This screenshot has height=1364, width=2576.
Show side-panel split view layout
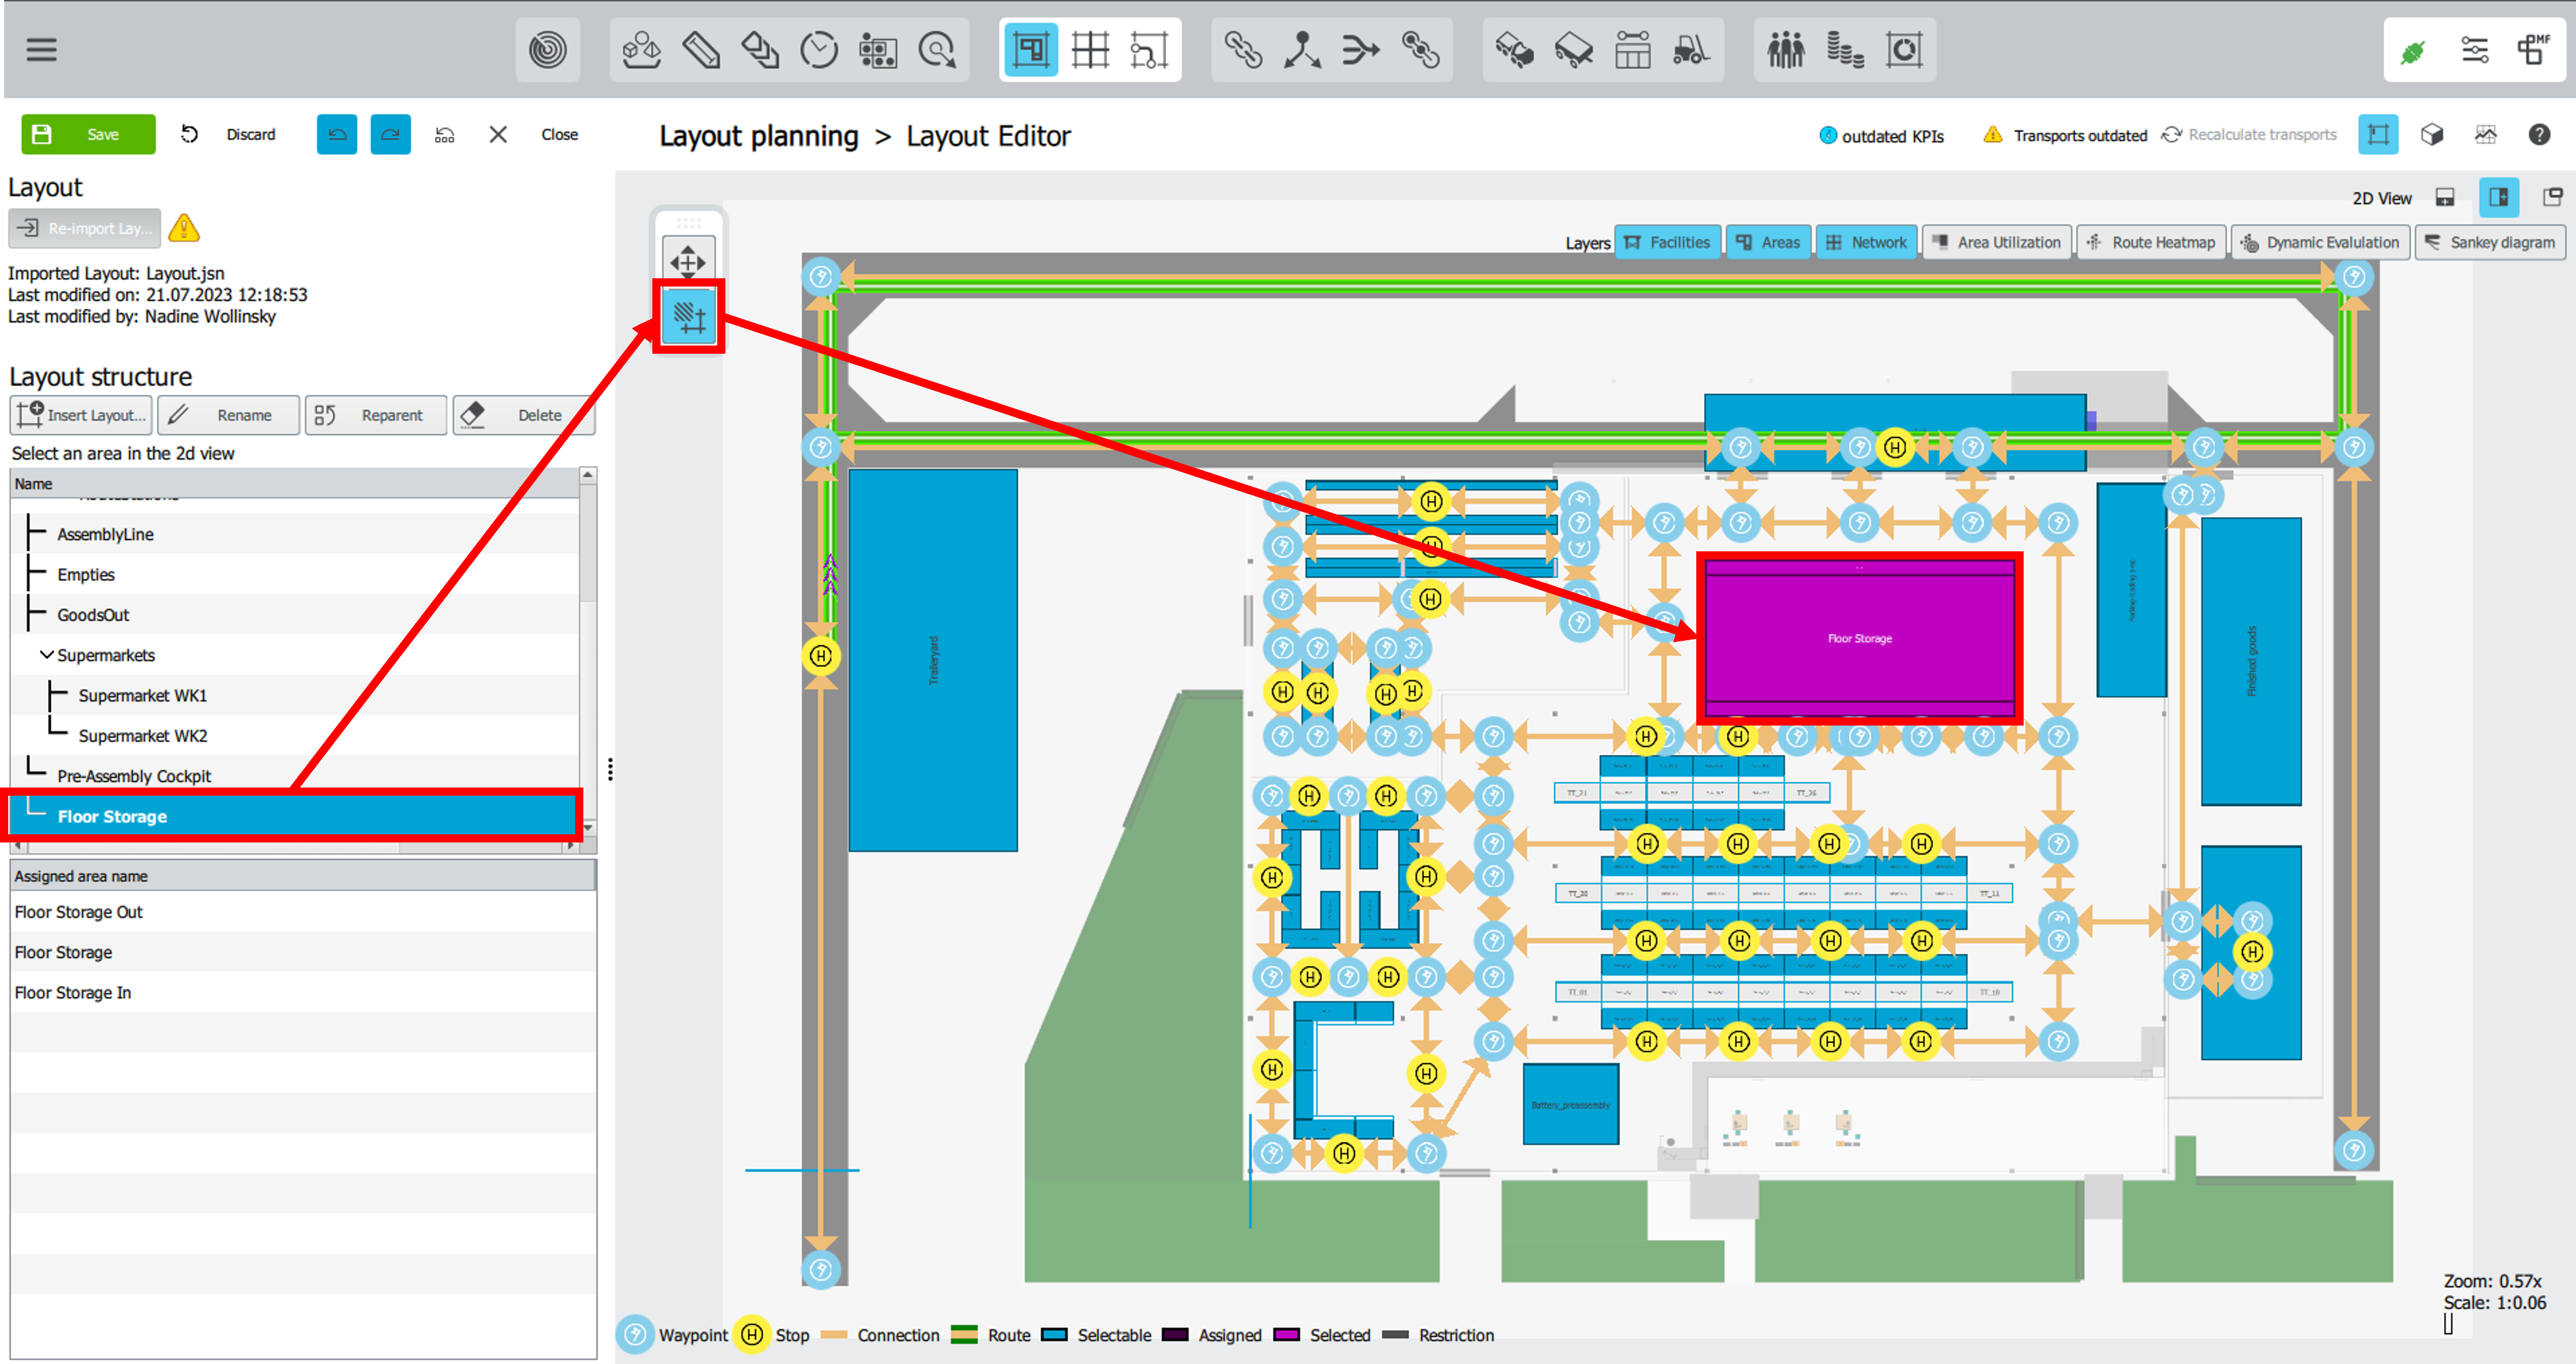tap(2498, 197)
